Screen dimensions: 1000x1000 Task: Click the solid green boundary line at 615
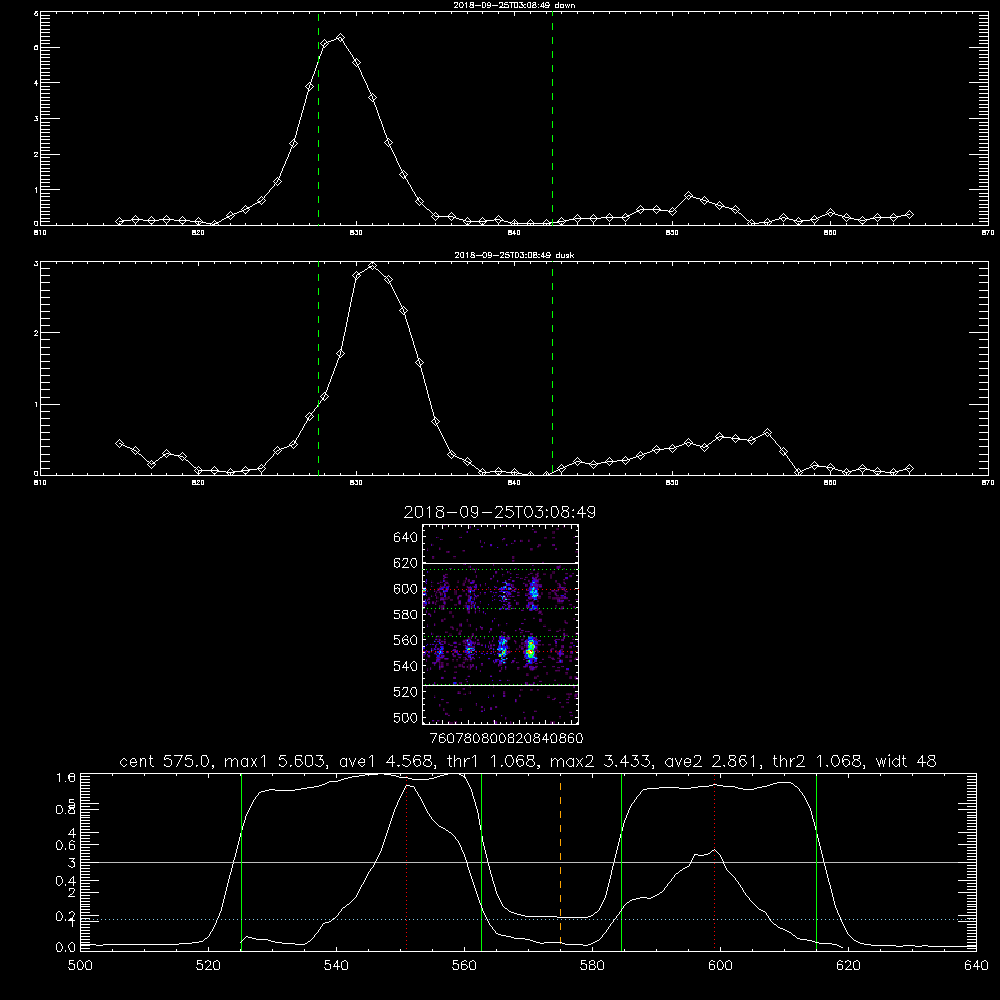pos(816,862)
